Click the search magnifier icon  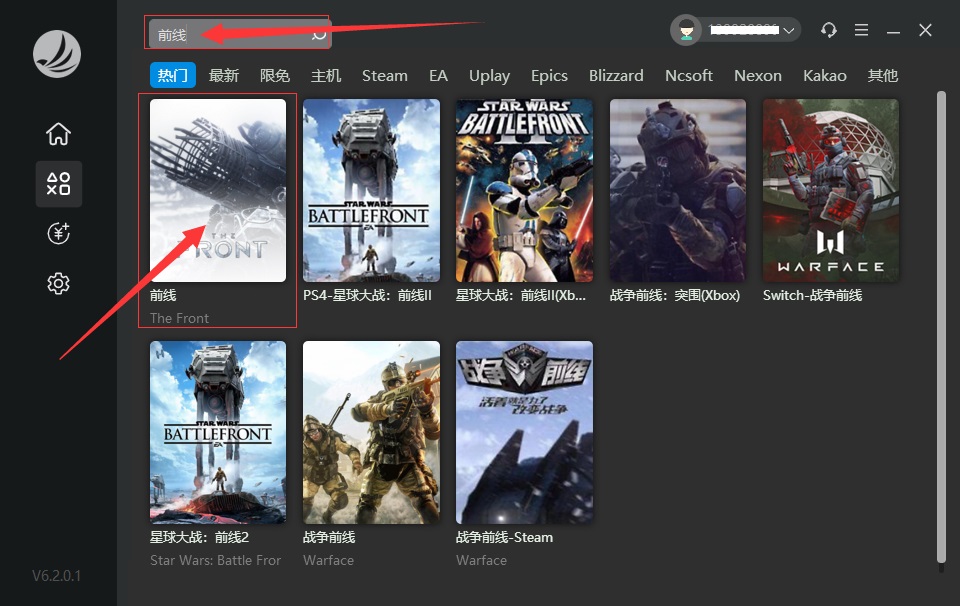tap(318, 34)
